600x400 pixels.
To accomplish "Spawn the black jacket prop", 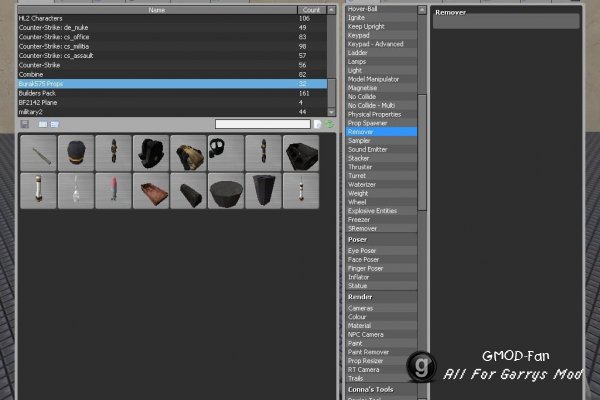I will coord(151,153).
